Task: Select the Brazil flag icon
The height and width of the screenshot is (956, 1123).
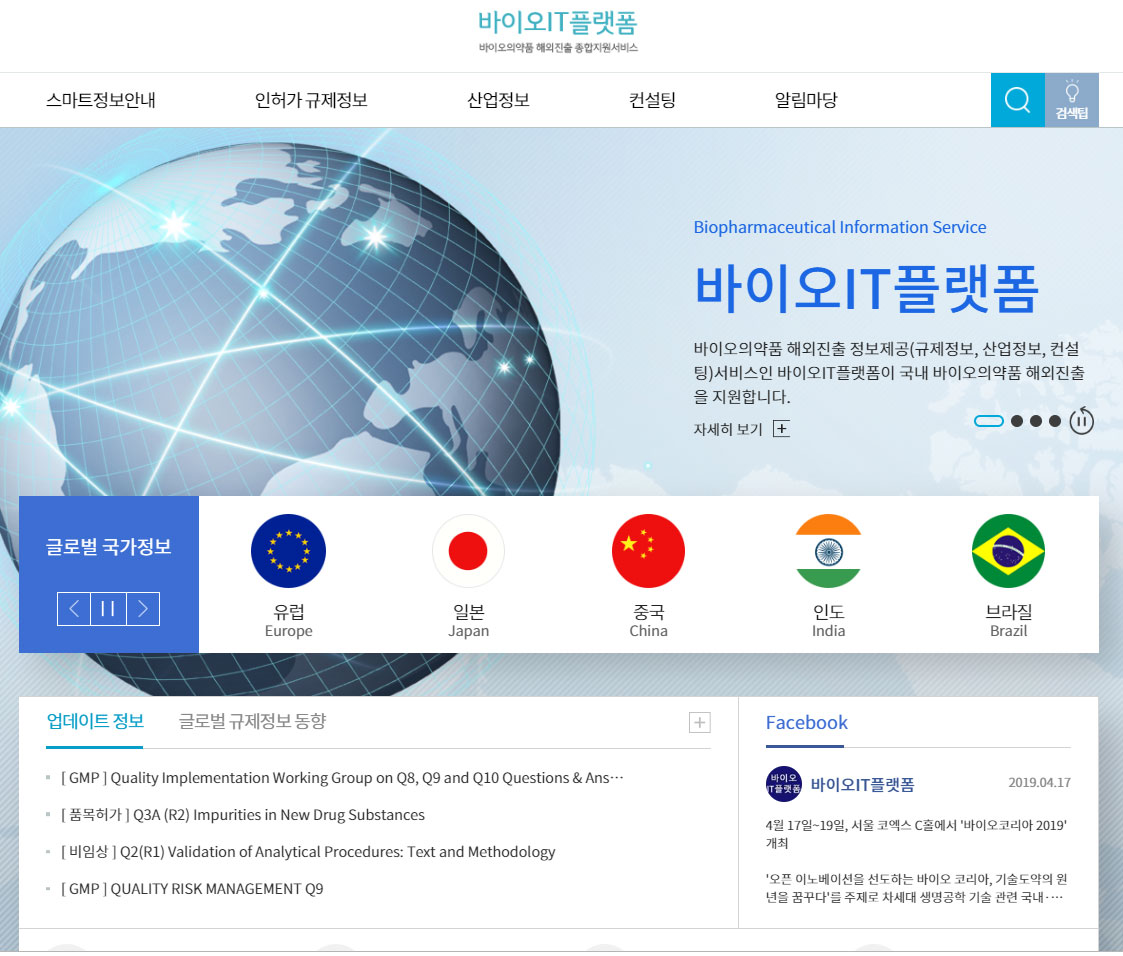Action: [1008, 550]
